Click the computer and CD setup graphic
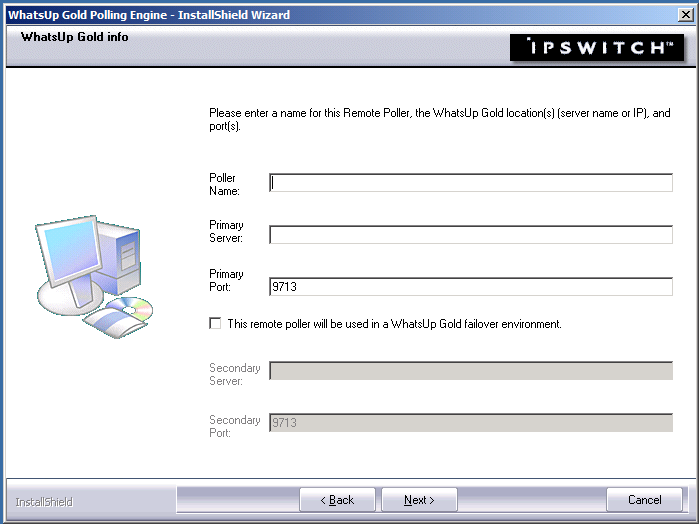Viewport: 699px width, 524px height. point(95,276)
